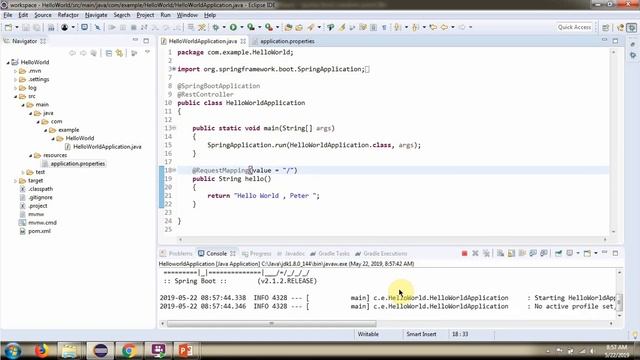The height and width of the screenshot is (360, 640).
Task: Click the Console horizontal scrollbar thumb
Action: pos(271,324)
